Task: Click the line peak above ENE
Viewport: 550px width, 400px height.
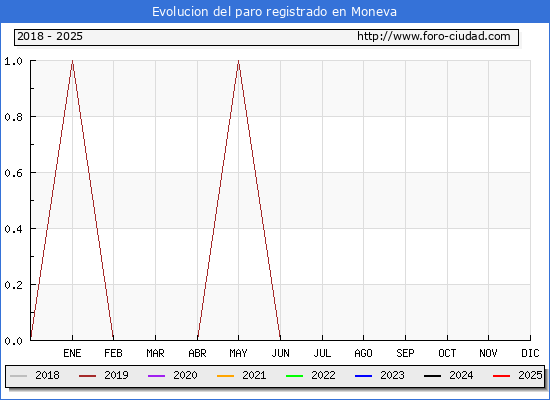Action: click(x=73, y=61)
